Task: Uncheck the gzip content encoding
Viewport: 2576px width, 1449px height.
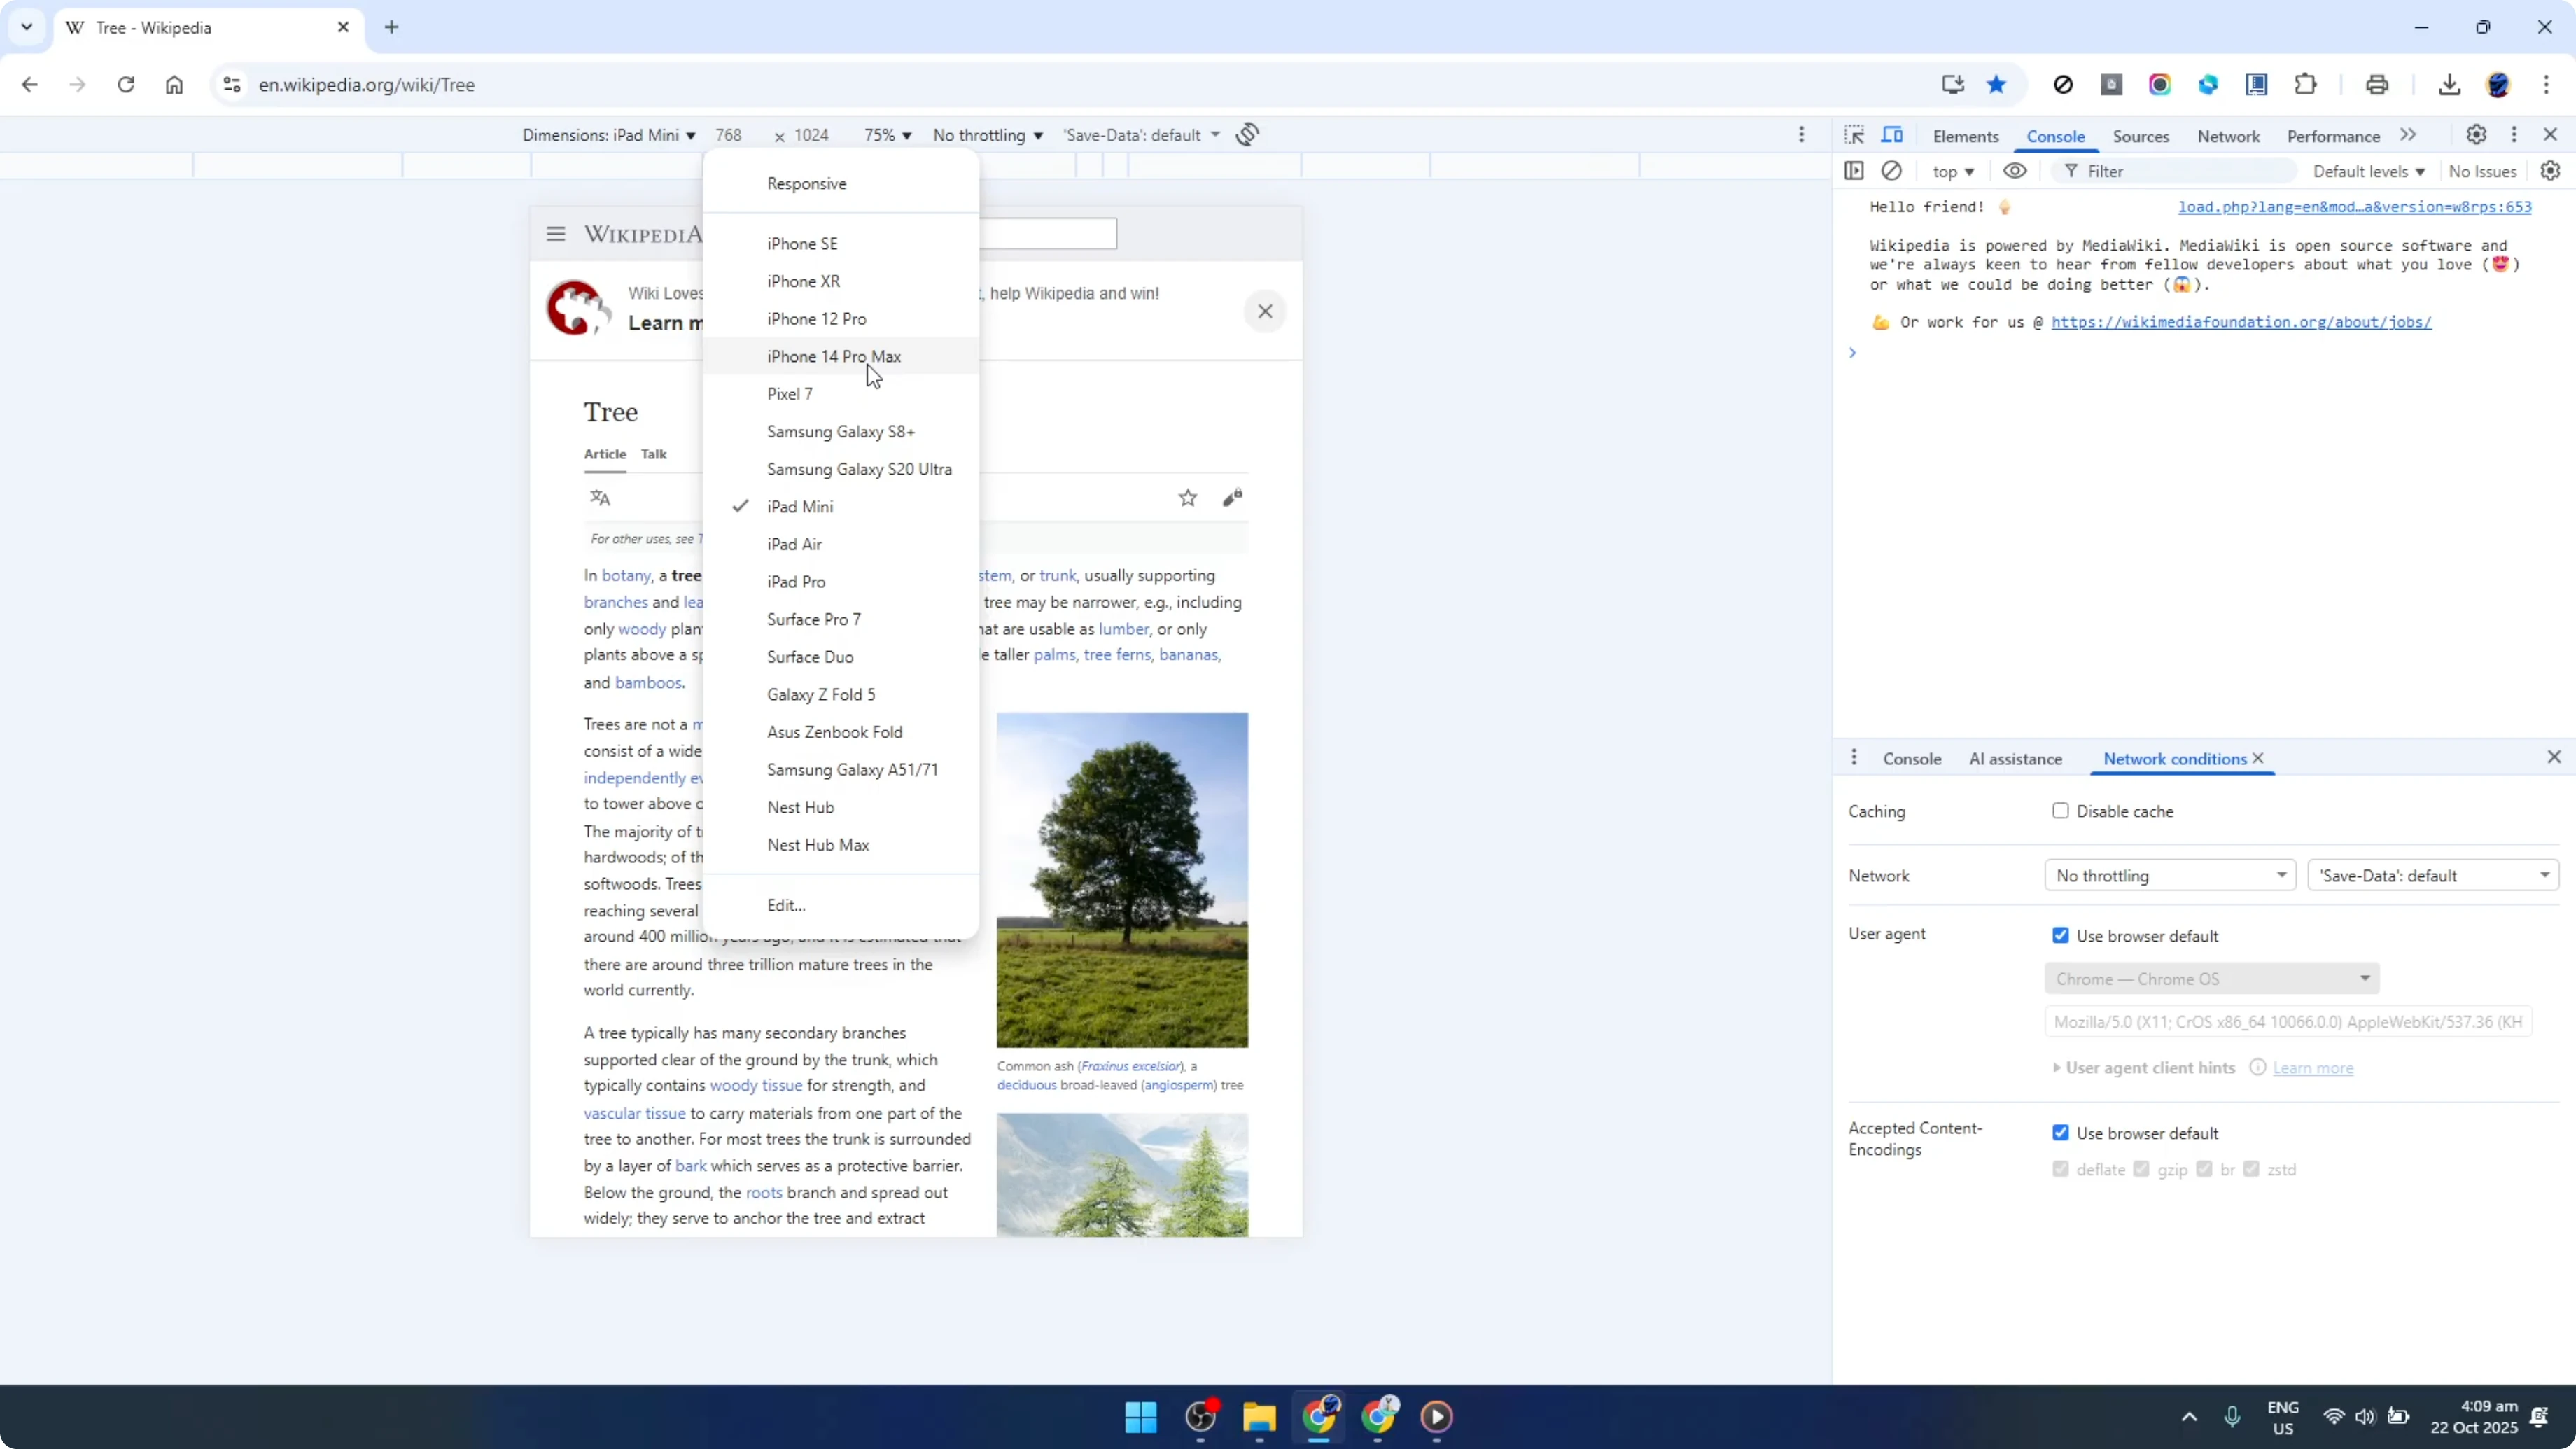Action: point(2141,1169)
